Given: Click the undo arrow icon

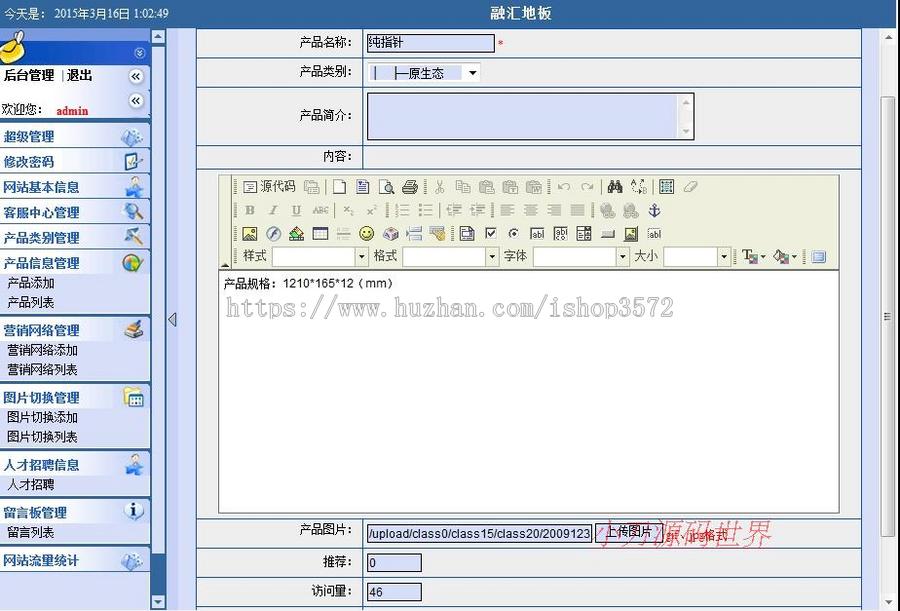Looking at the screenshot, I should [564, 187].
